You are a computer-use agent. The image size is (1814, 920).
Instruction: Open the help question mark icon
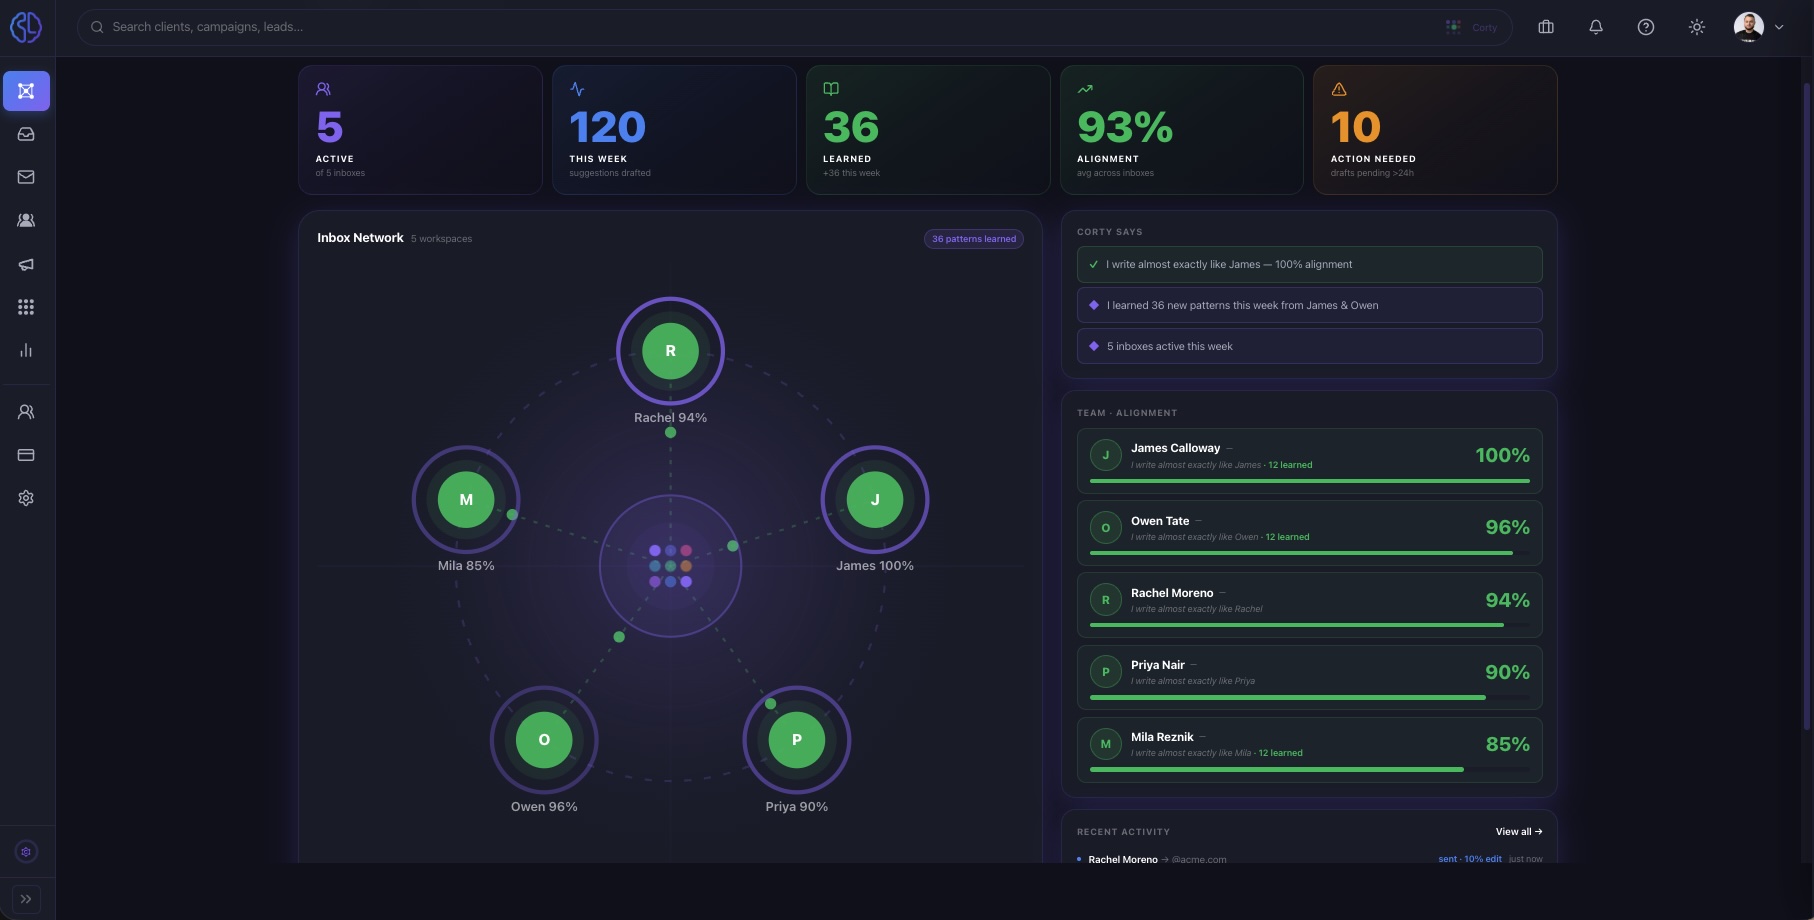(x=1646, y=27)
